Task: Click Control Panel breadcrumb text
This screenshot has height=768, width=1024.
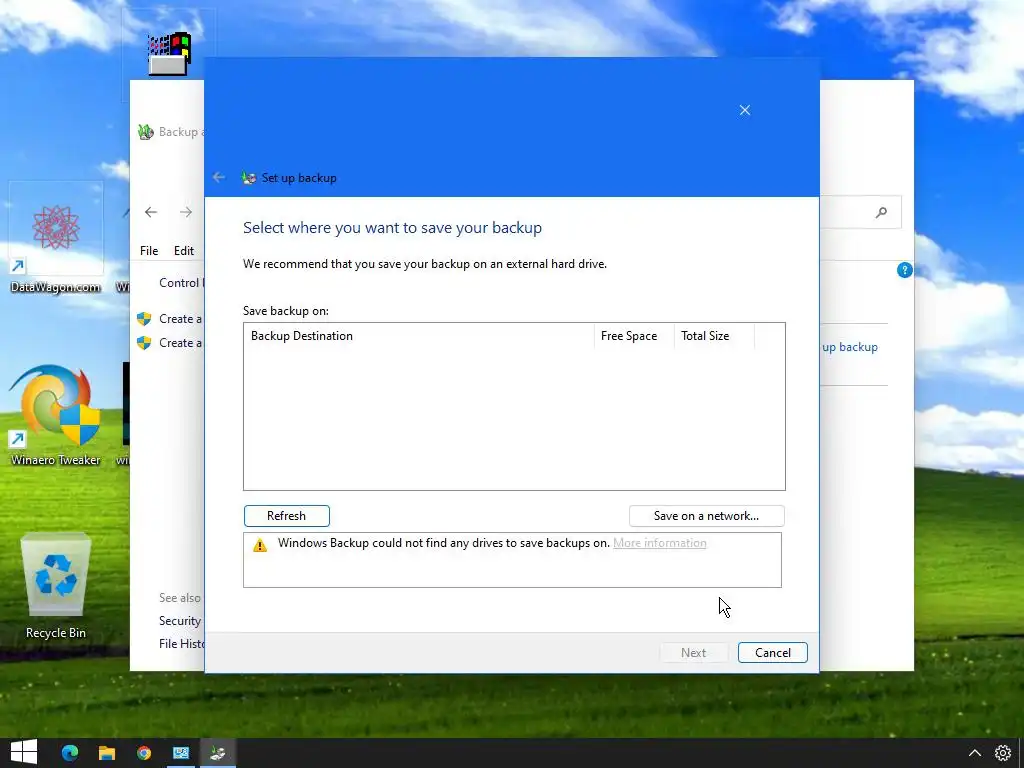Action: point(181,283)
